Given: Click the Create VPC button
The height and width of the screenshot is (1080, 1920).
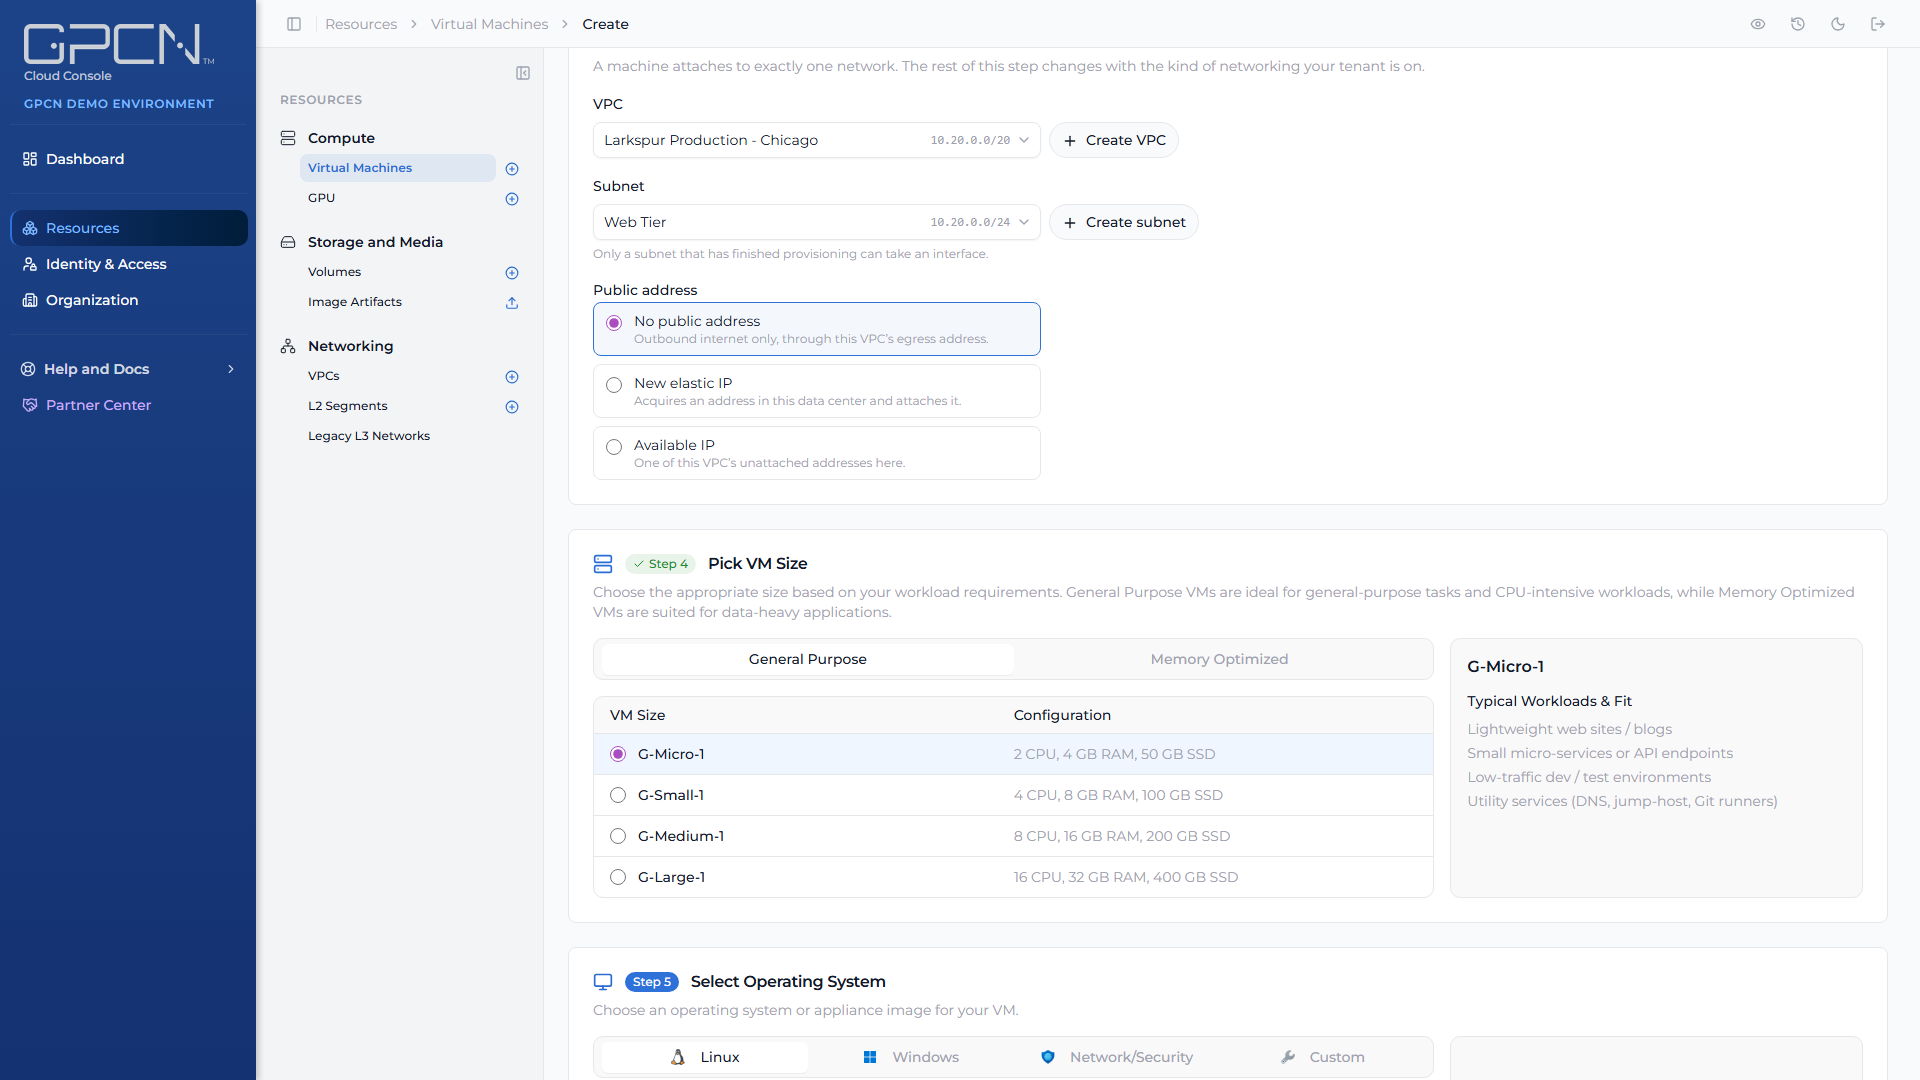Looking at the screenshot, I should pyautogui.click(x=1114, y=140).
